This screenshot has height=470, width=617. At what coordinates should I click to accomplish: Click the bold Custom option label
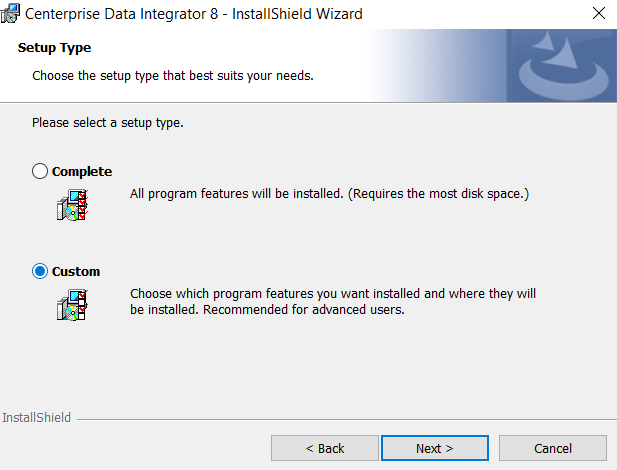[76, 271]
